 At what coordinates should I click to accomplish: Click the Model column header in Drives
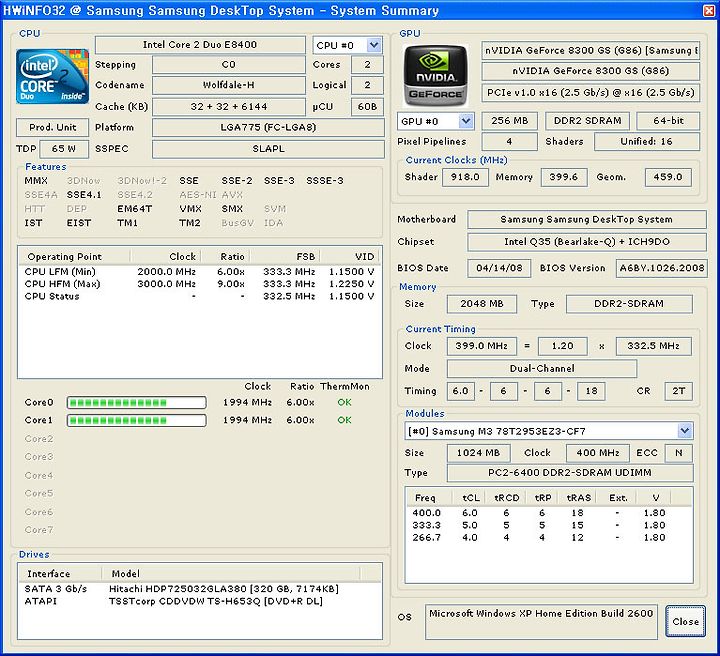[231, 573]
